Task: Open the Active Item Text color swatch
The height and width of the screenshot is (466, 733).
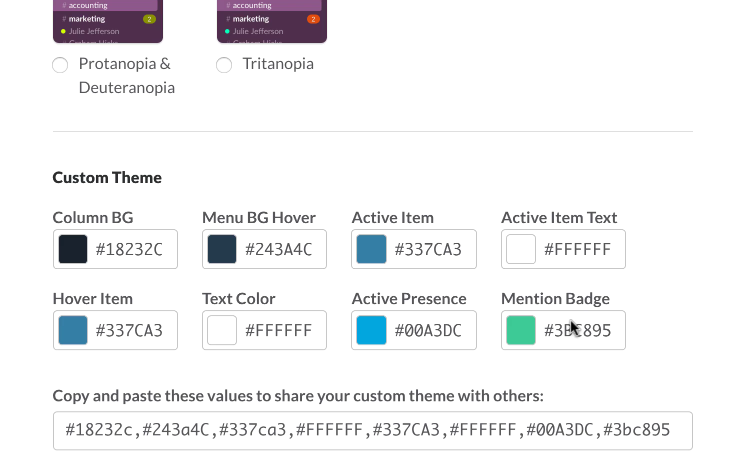Action: 521,249
